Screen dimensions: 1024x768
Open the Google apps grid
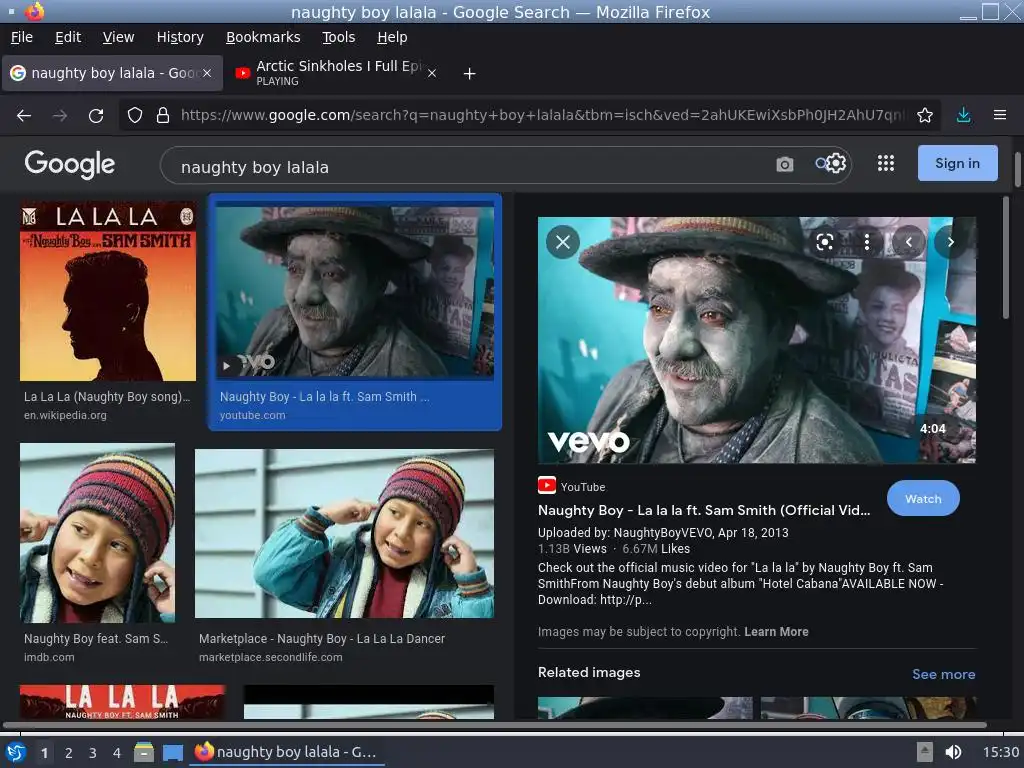pyautogui.click(x=886, y=163)
